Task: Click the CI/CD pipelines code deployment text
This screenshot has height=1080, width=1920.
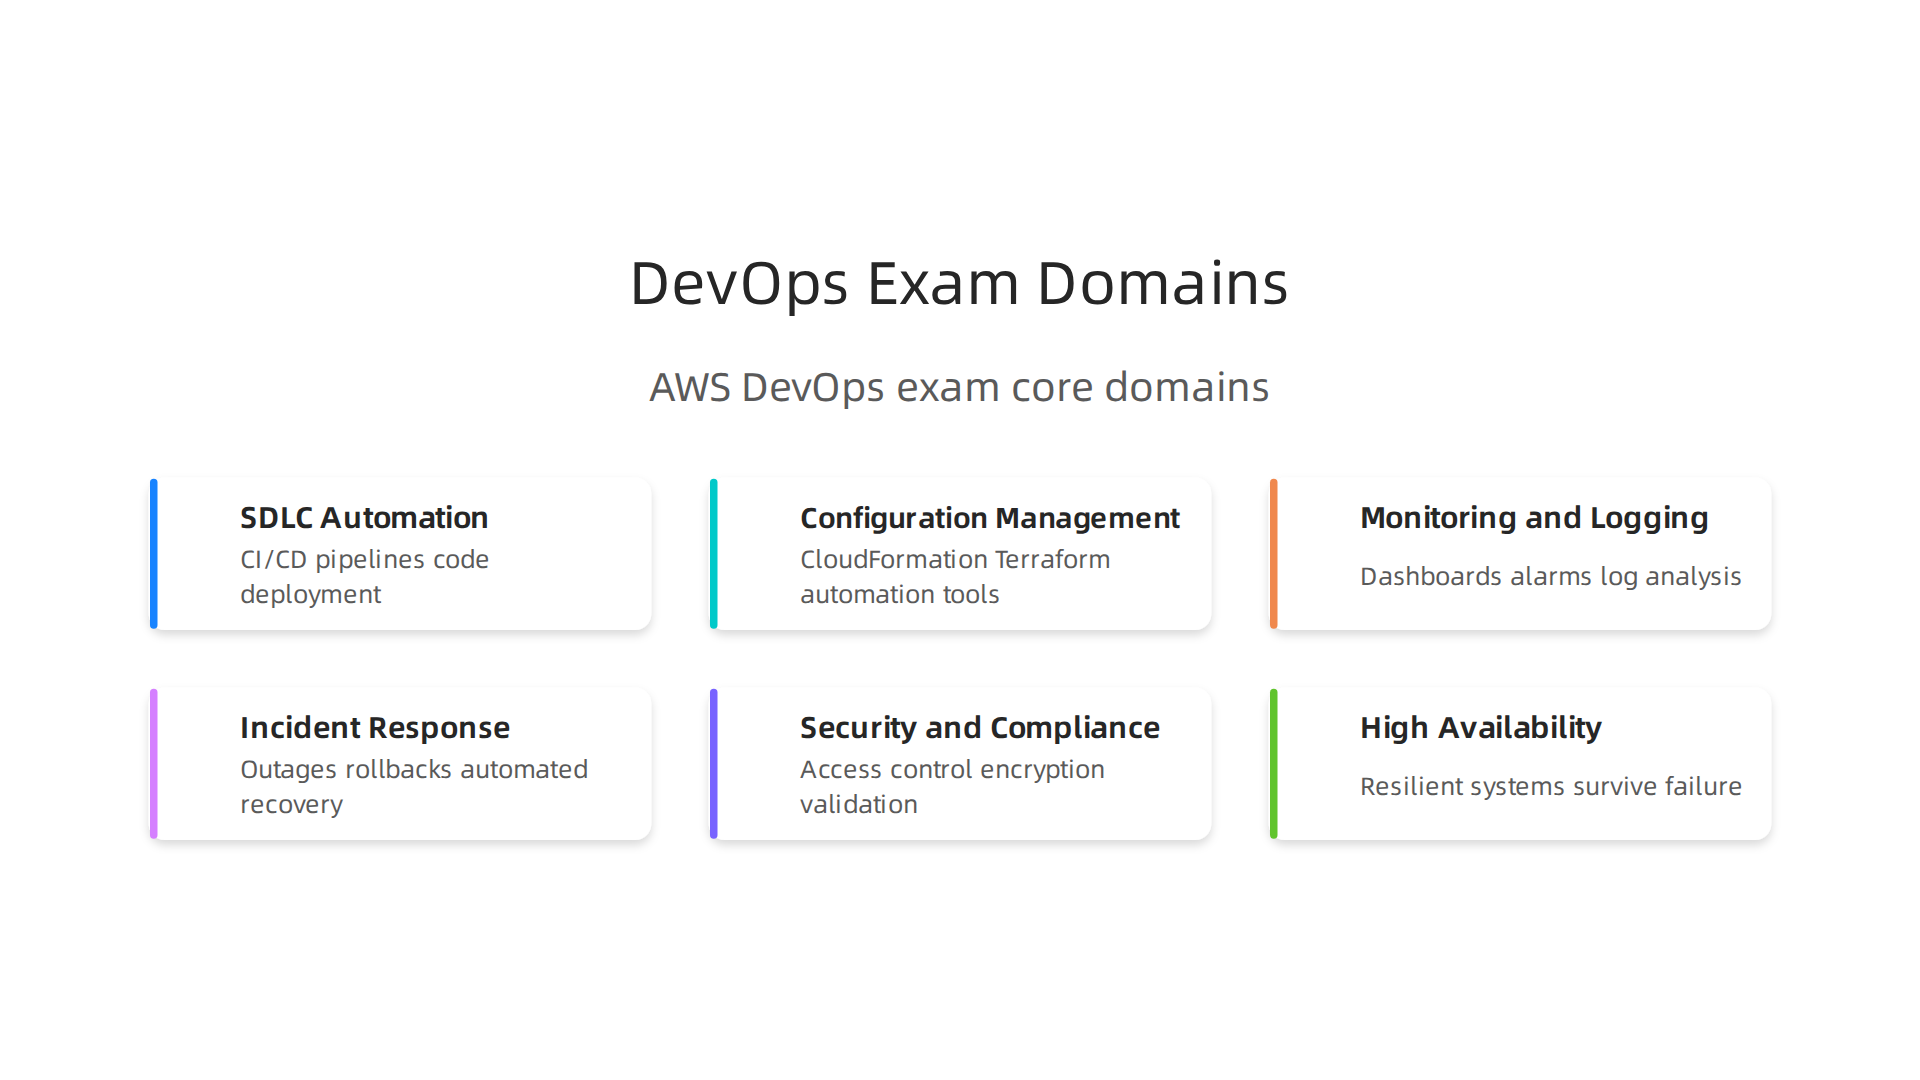Action: pyautogui.click(x=365, y=577)
